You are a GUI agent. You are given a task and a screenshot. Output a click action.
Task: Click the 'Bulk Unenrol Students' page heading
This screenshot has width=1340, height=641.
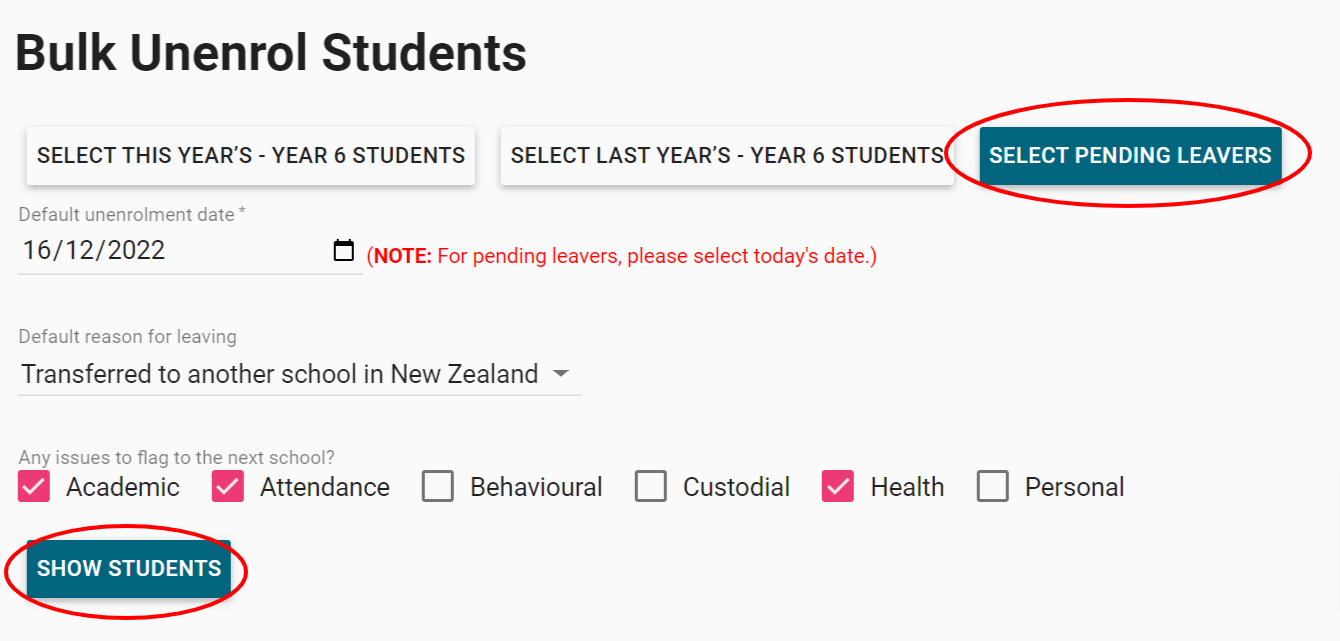270,53
